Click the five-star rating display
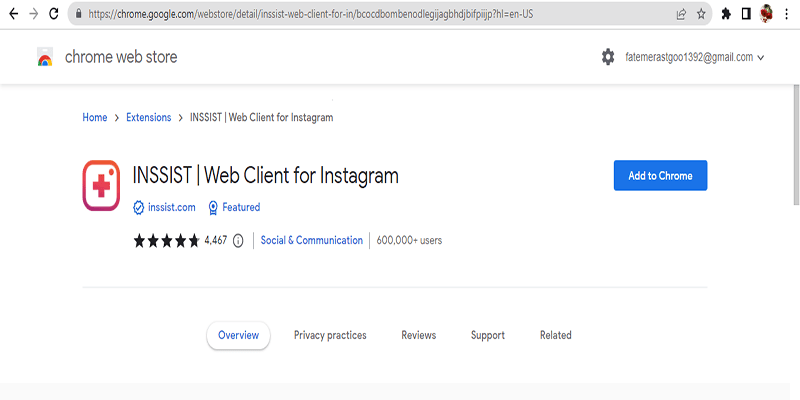This screenshot has height=400, width=800. coord(166,241)
